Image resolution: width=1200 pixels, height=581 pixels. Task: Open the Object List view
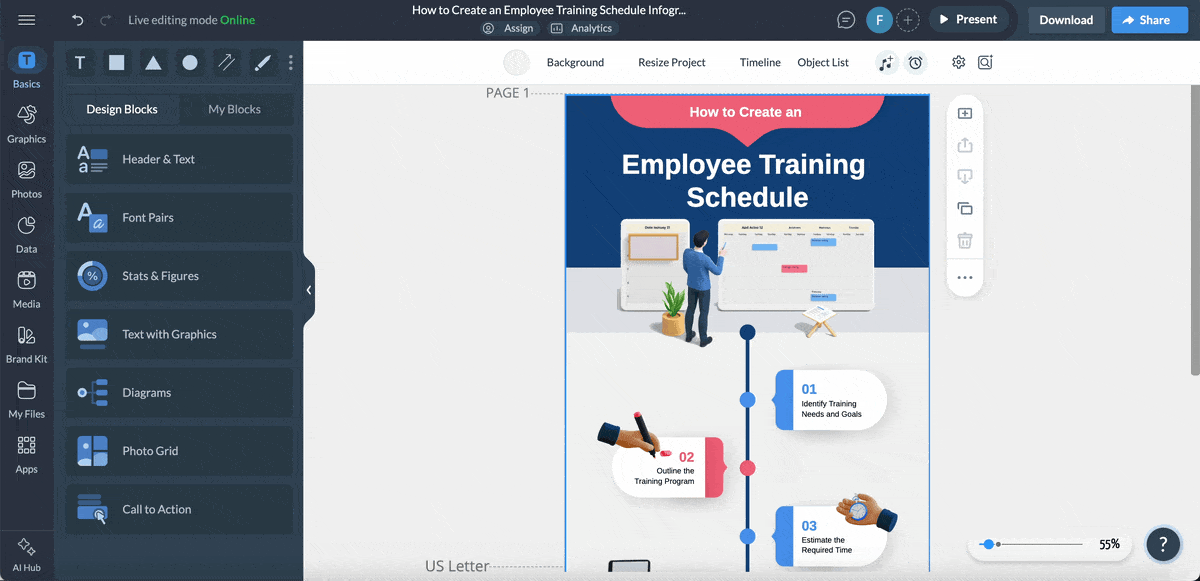tap(822, 62)
